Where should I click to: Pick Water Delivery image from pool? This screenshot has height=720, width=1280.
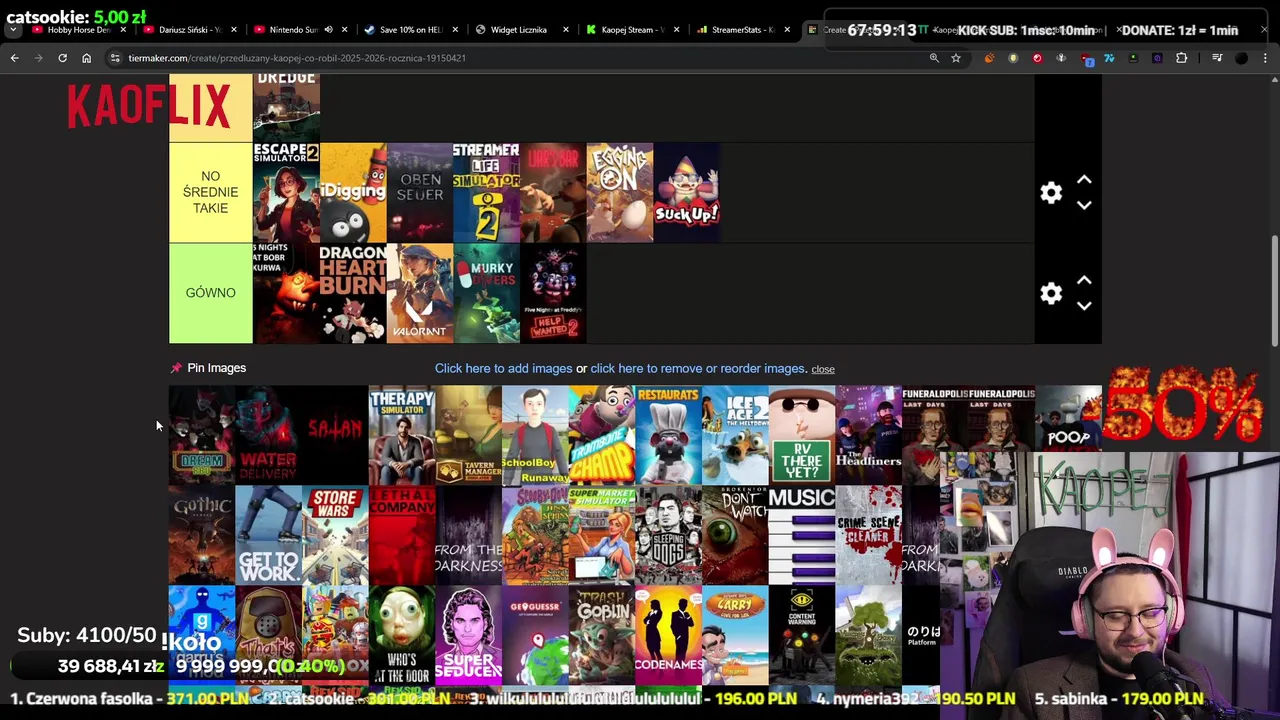[268, 435]
